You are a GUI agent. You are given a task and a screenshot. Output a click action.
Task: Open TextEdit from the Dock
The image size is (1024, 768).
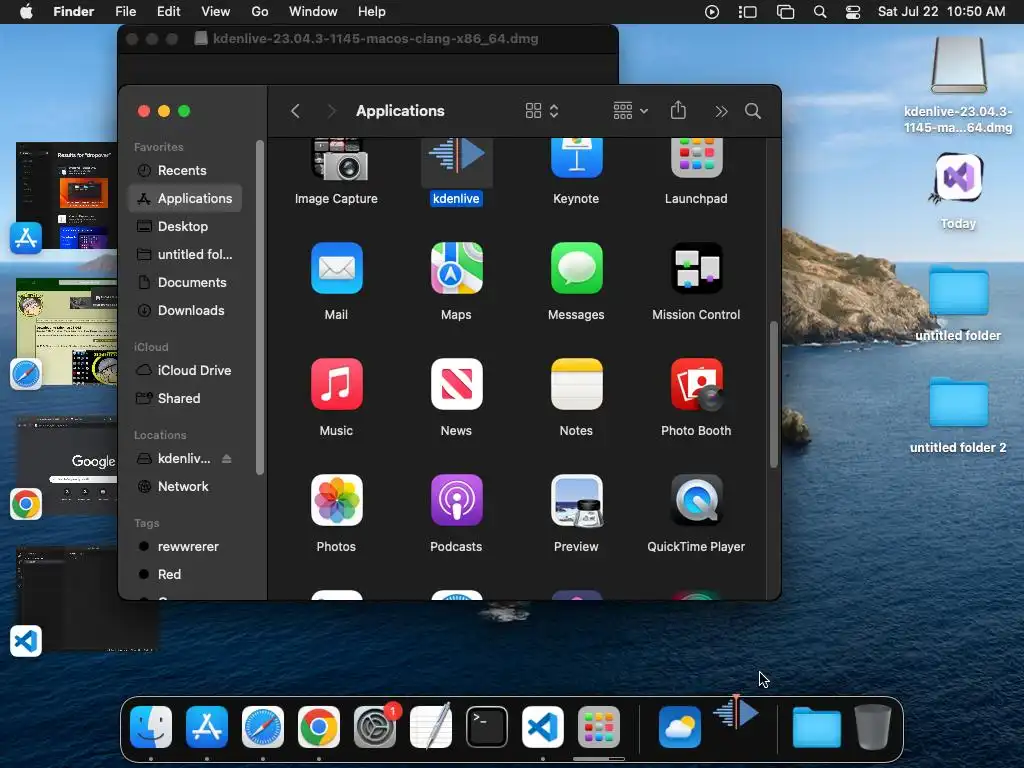click(x=431, y=727)
